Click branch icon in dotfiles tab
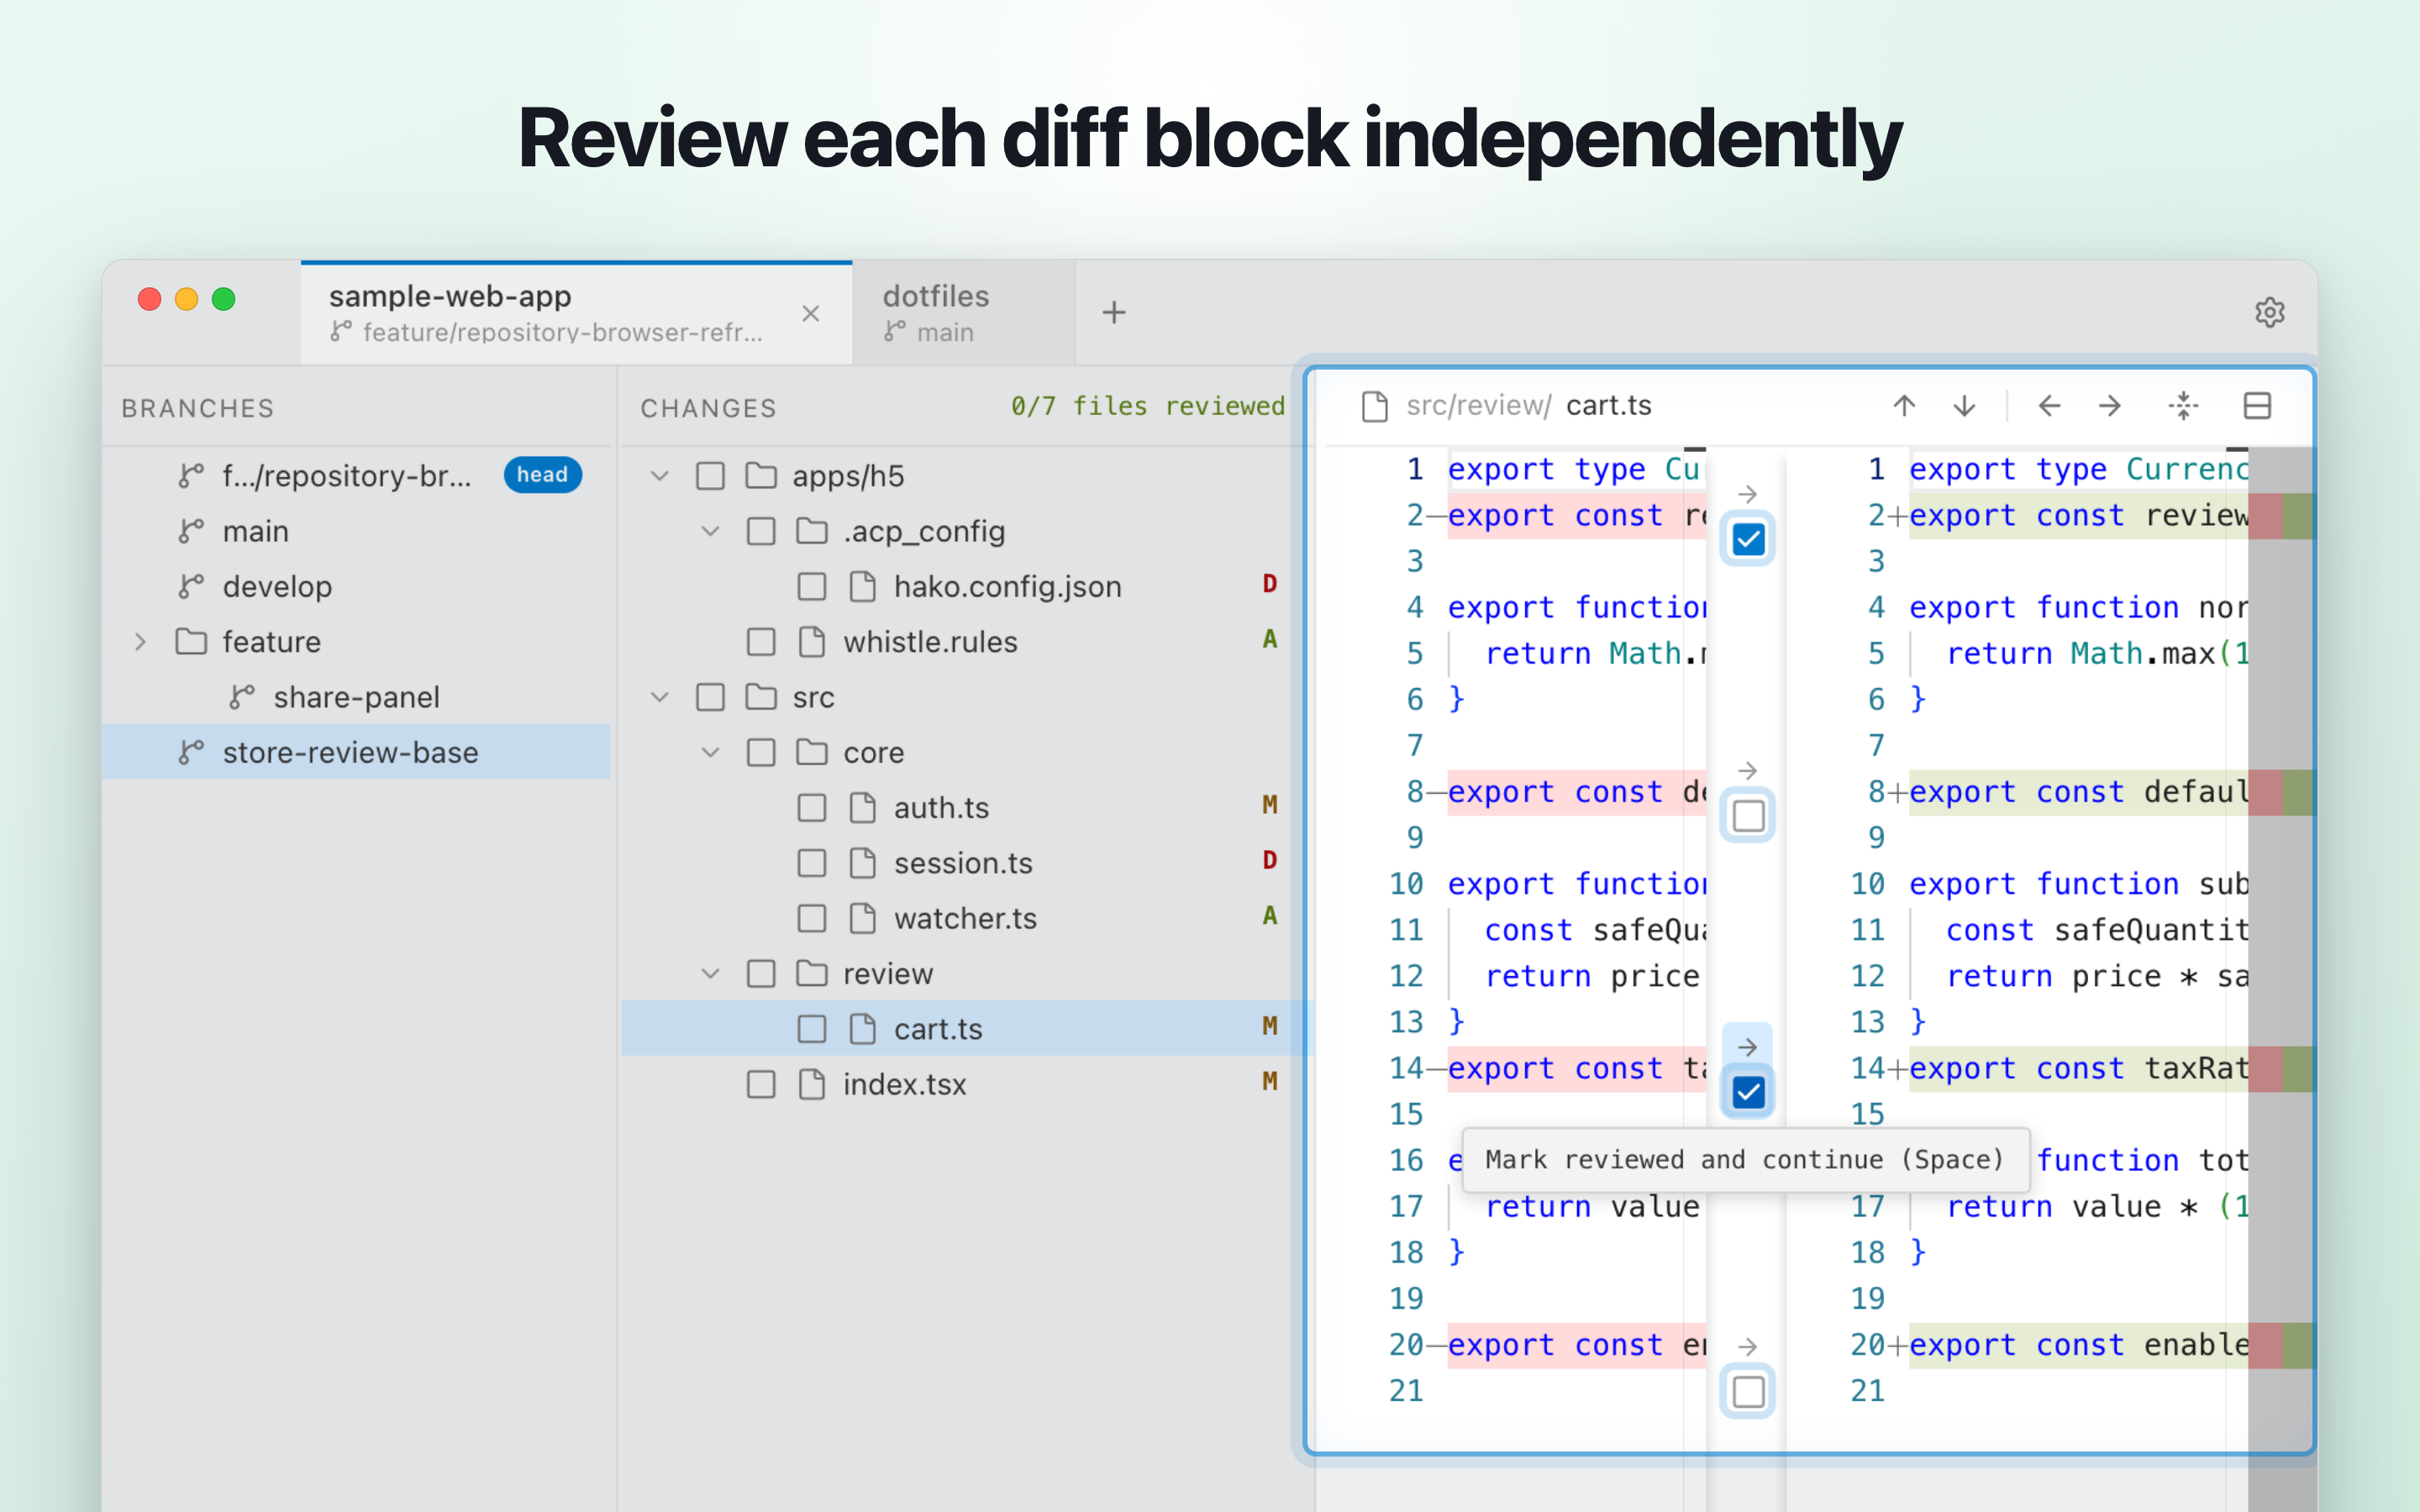 click(894, 331)
